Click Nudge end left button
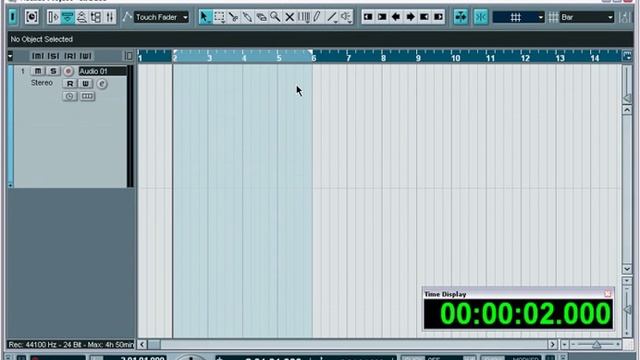Viewport: 640px width, 360px height. [424, 17]
